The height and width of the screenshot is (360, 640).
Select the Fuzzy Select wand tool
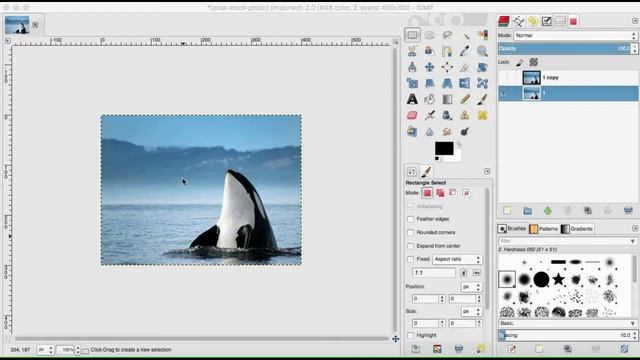click(465, 35)
